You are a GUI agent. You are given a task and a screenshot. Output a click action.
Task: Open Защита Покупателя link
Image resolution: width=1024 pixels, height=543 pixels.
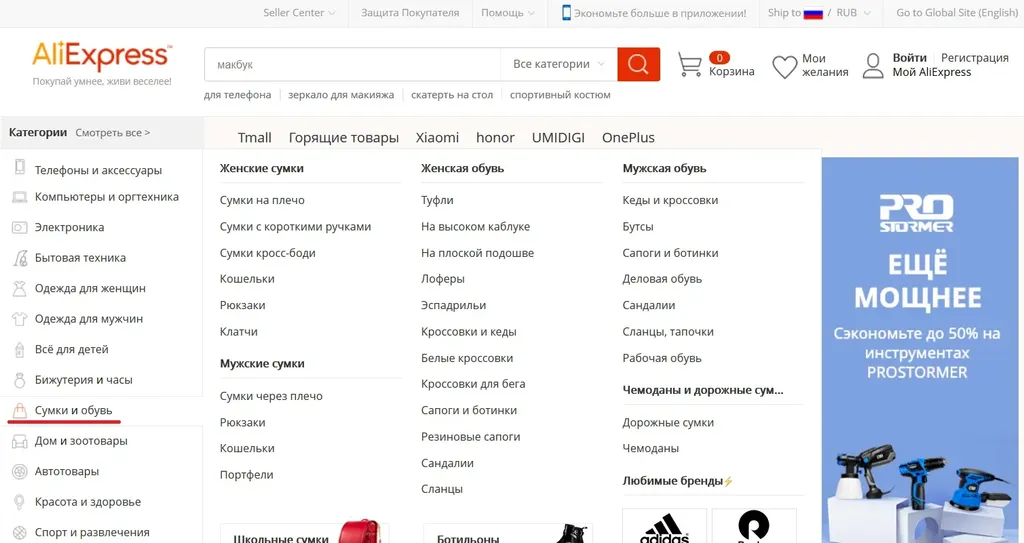(410, 12)
